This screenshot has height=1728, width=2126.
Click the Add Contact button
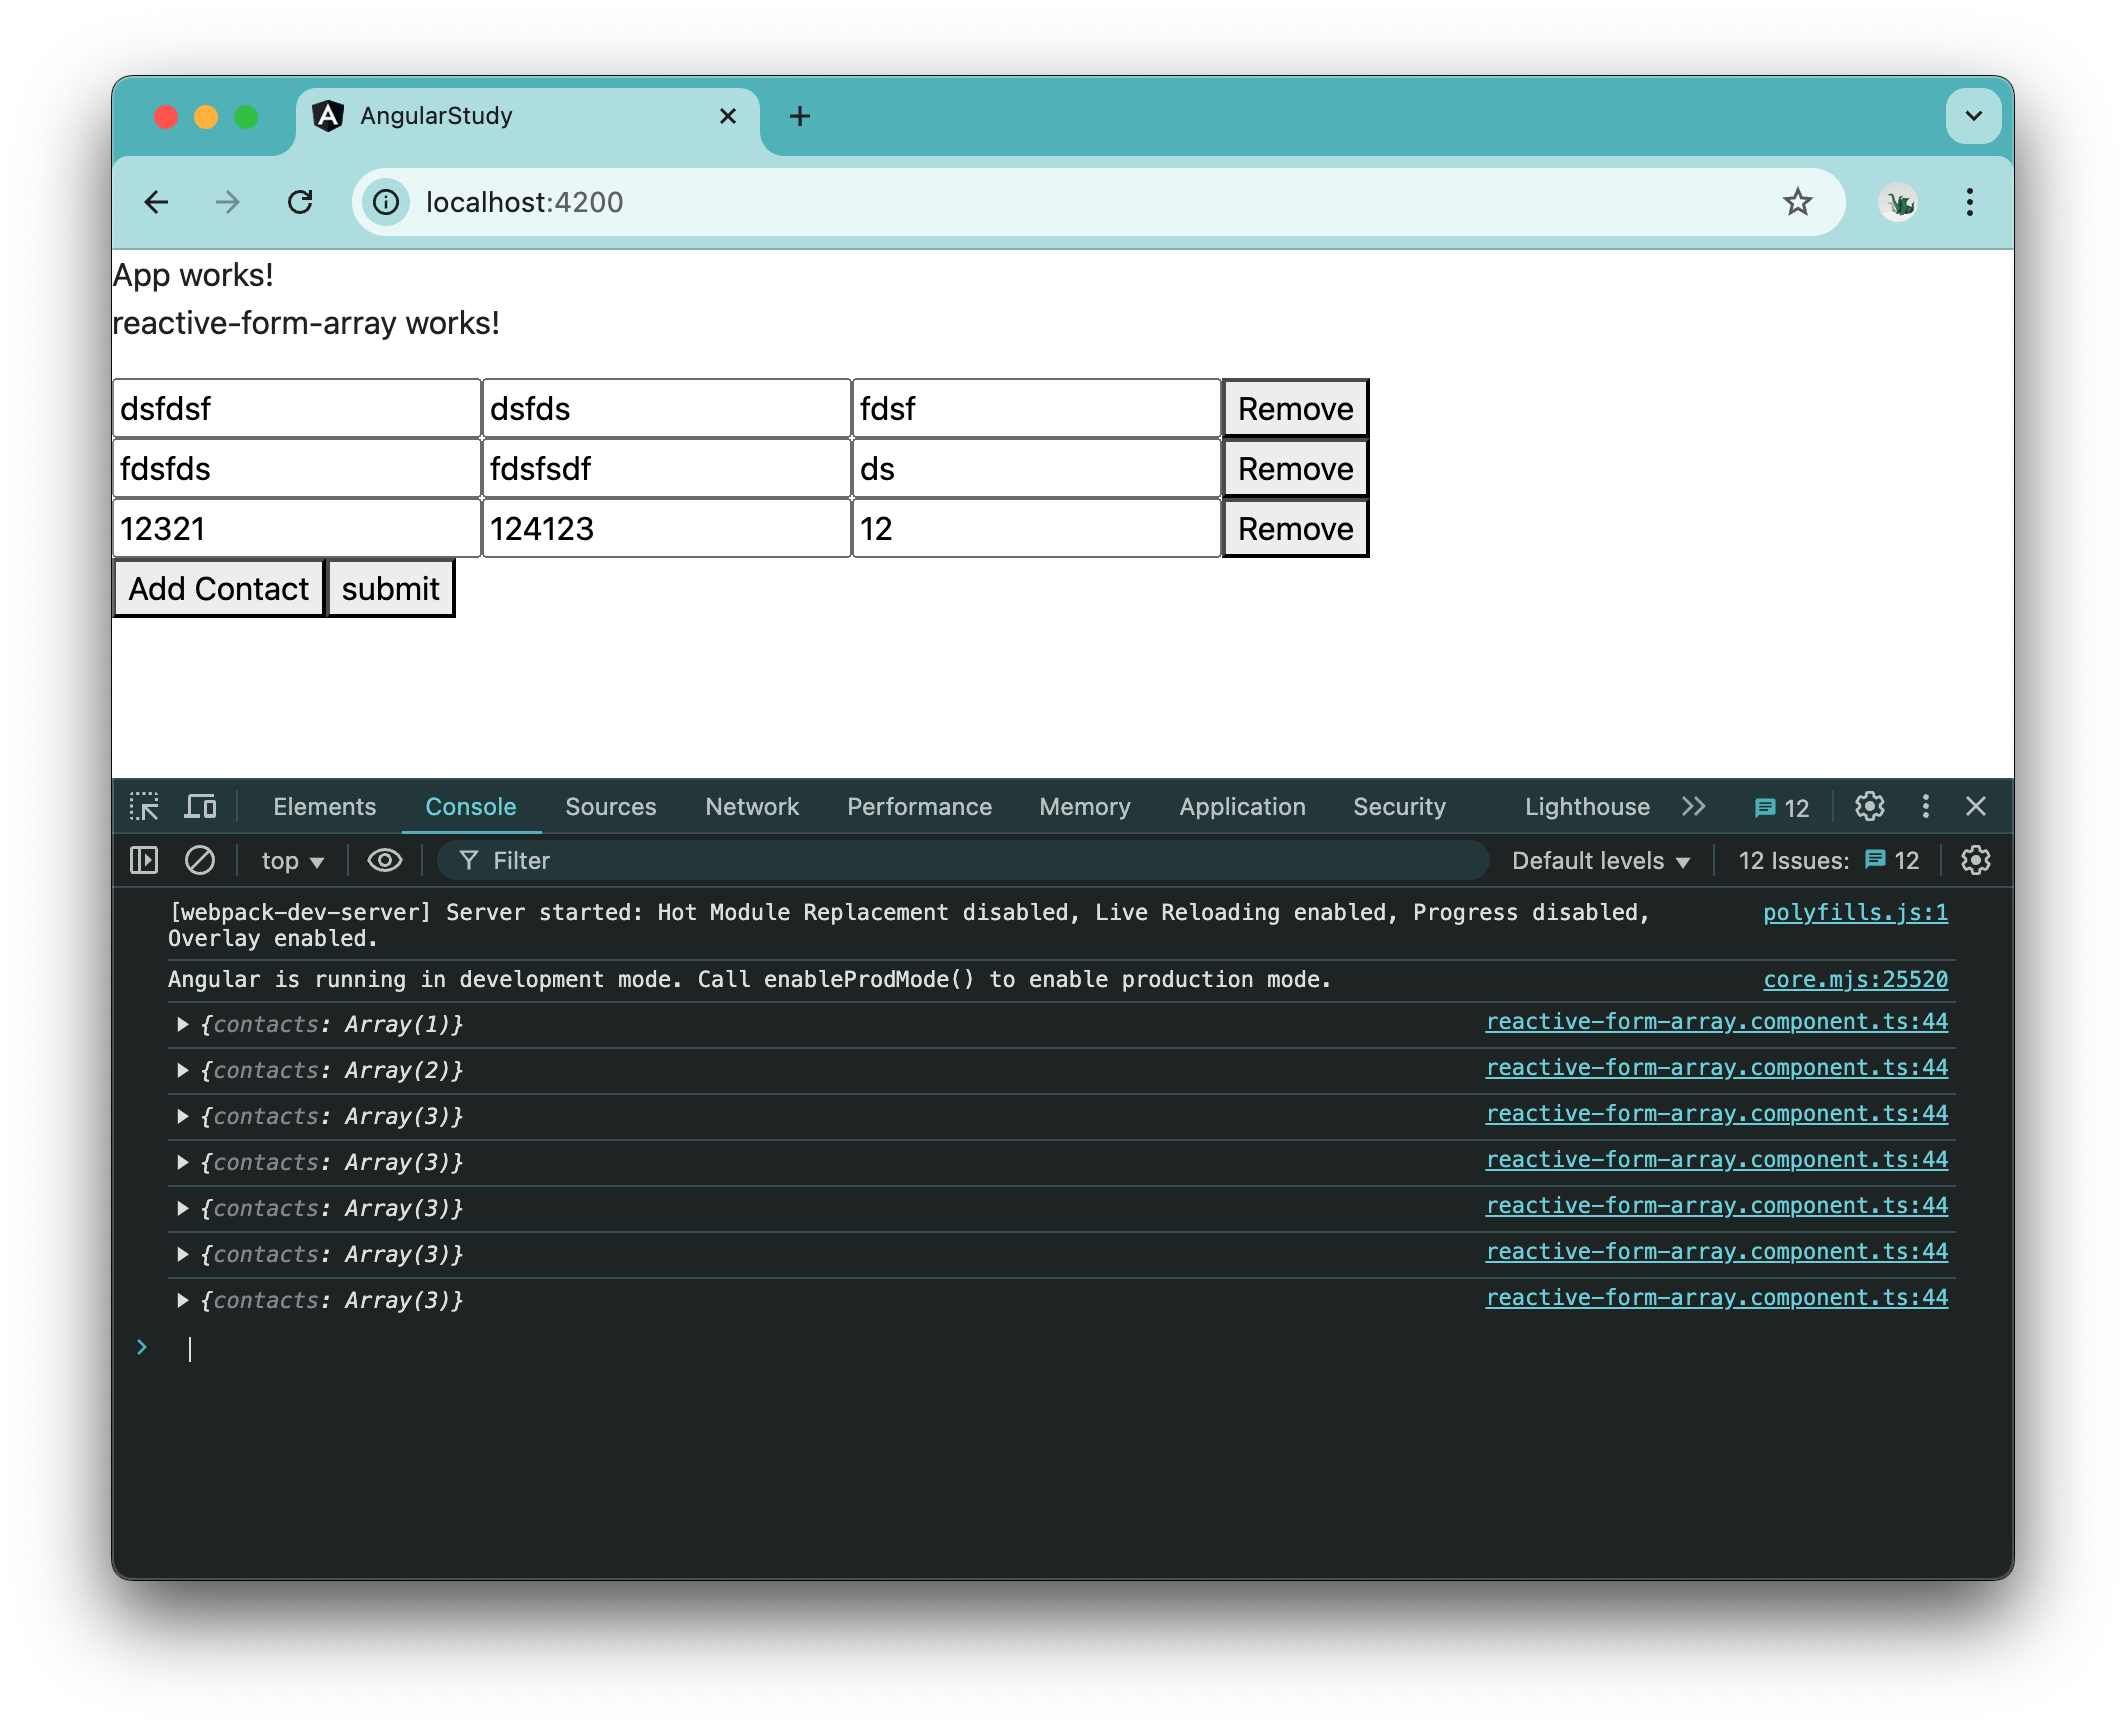click(x=218, y=588)
